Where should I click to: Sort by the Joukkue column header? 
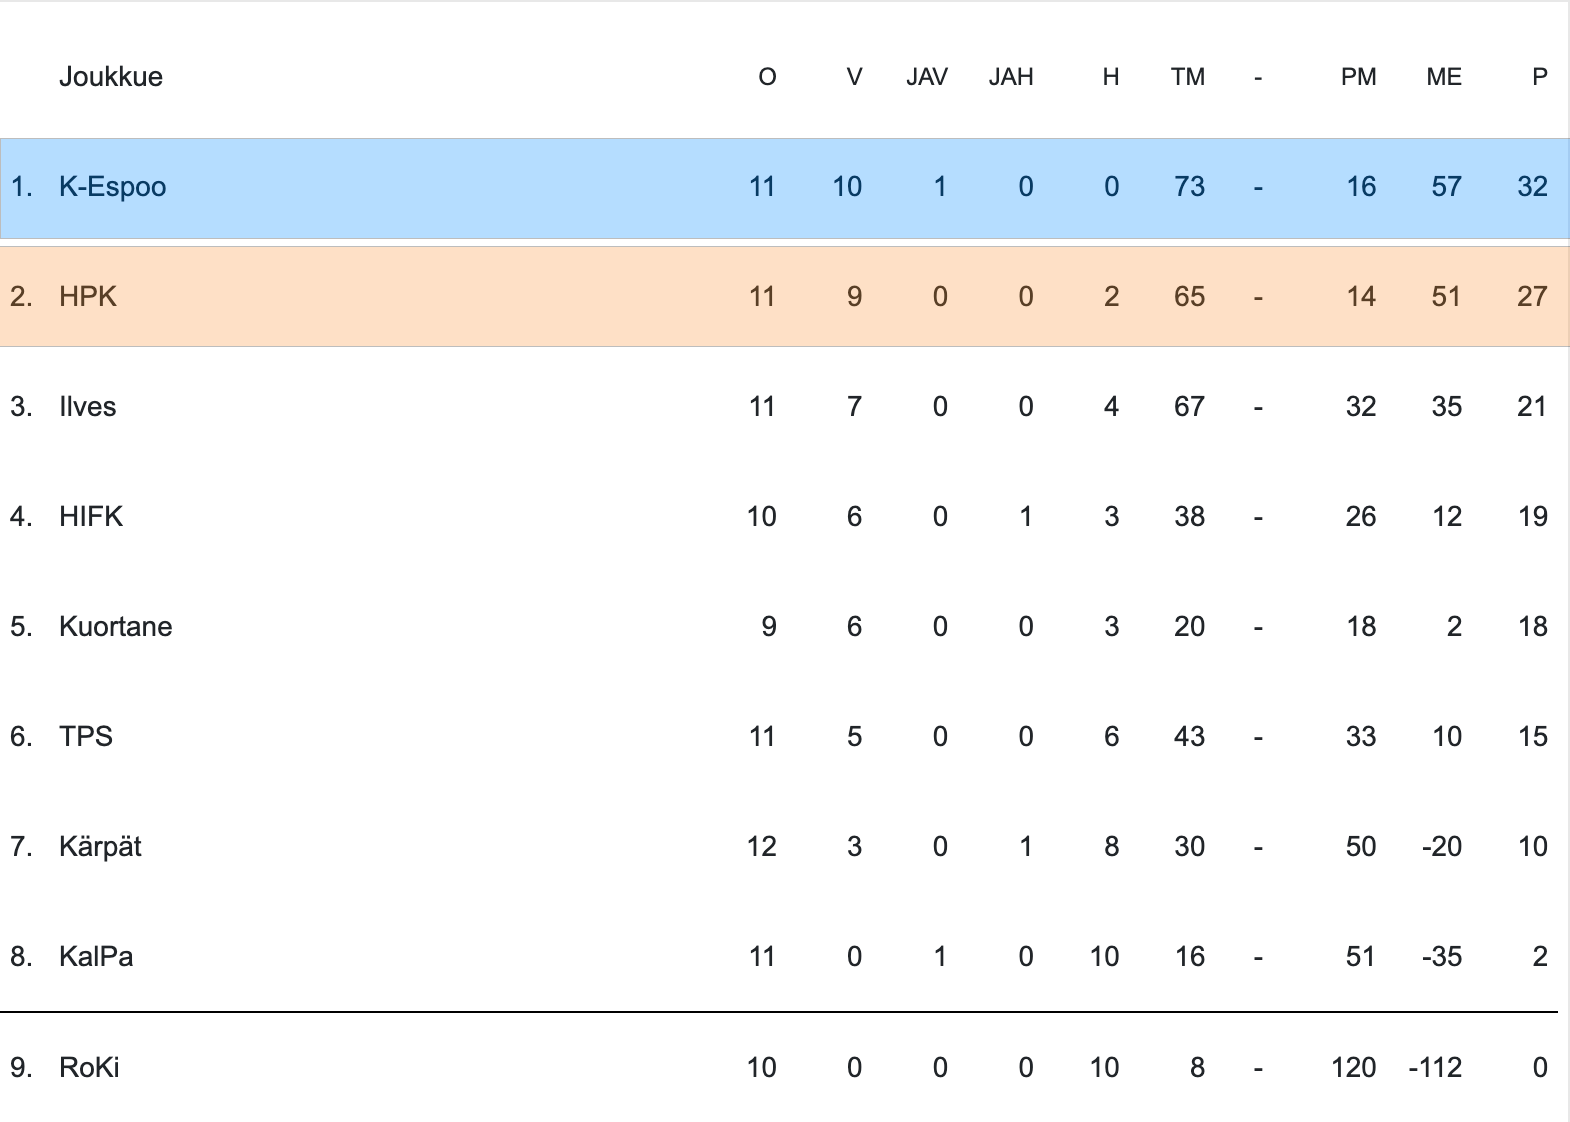coord(110,77)
